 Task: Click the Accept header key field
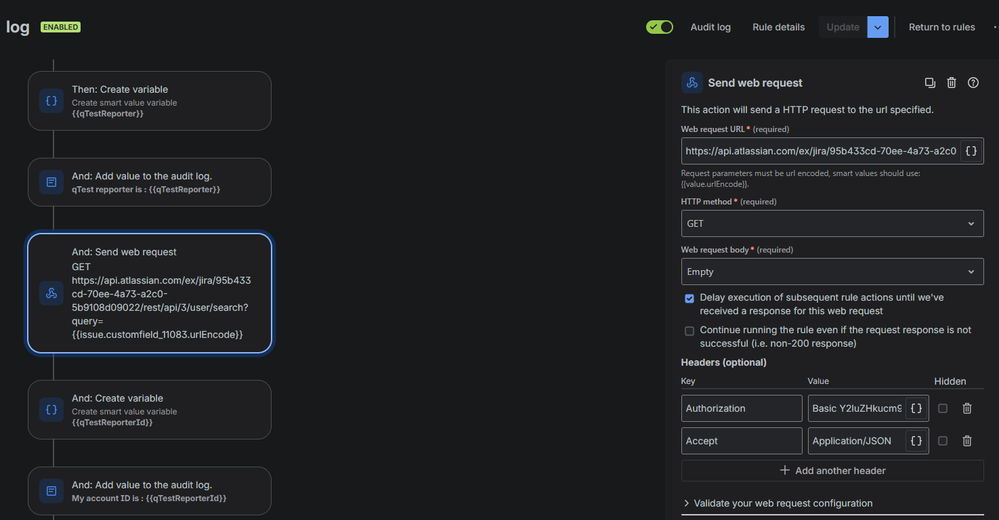[x=742, y=441]
